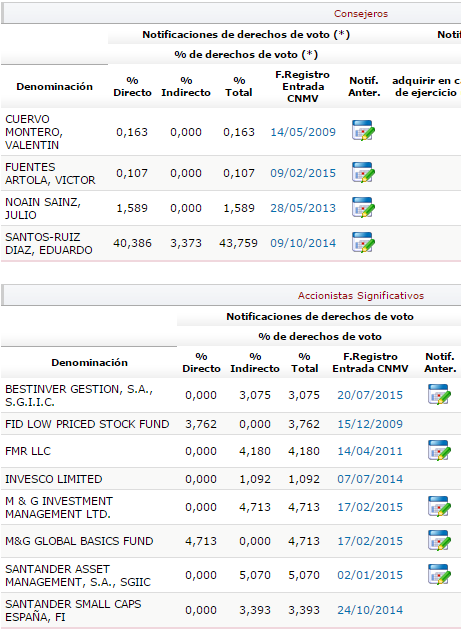Select the name CUERVO MONTERO, VALENTIN
The image size is (461, 629).
point(34,132)
